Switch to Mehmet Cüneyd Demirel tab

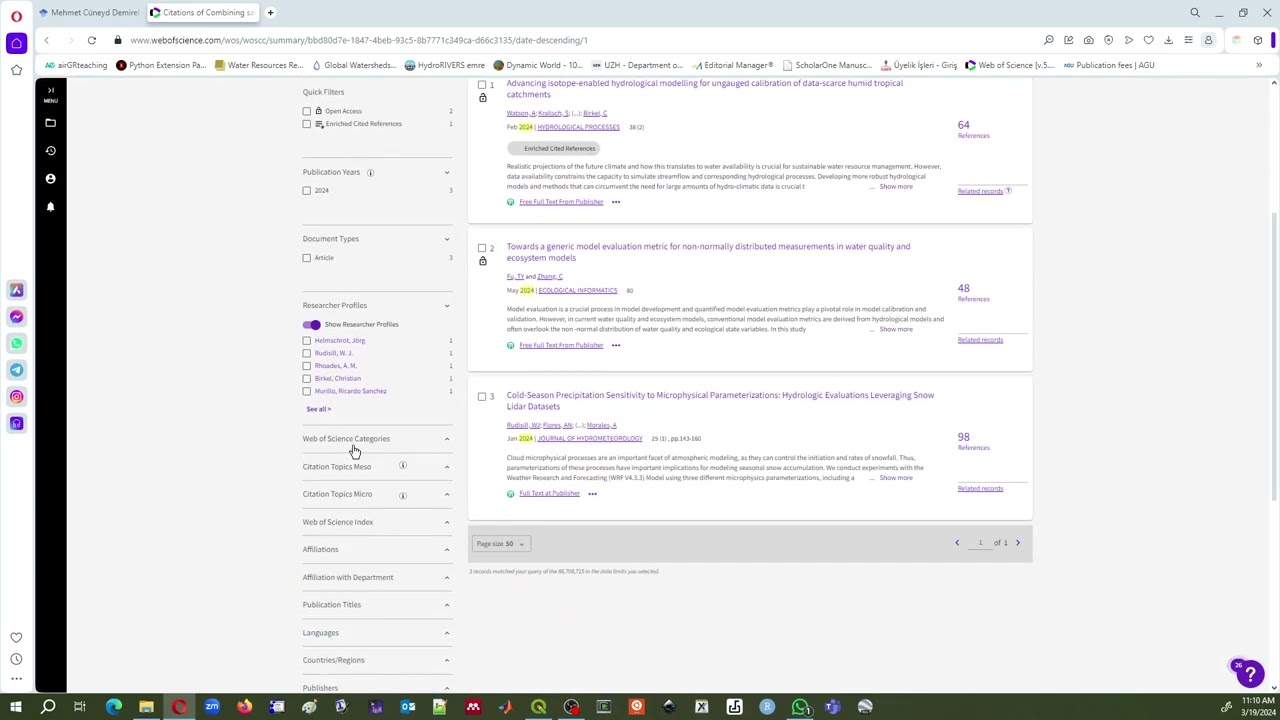point(90,12)
